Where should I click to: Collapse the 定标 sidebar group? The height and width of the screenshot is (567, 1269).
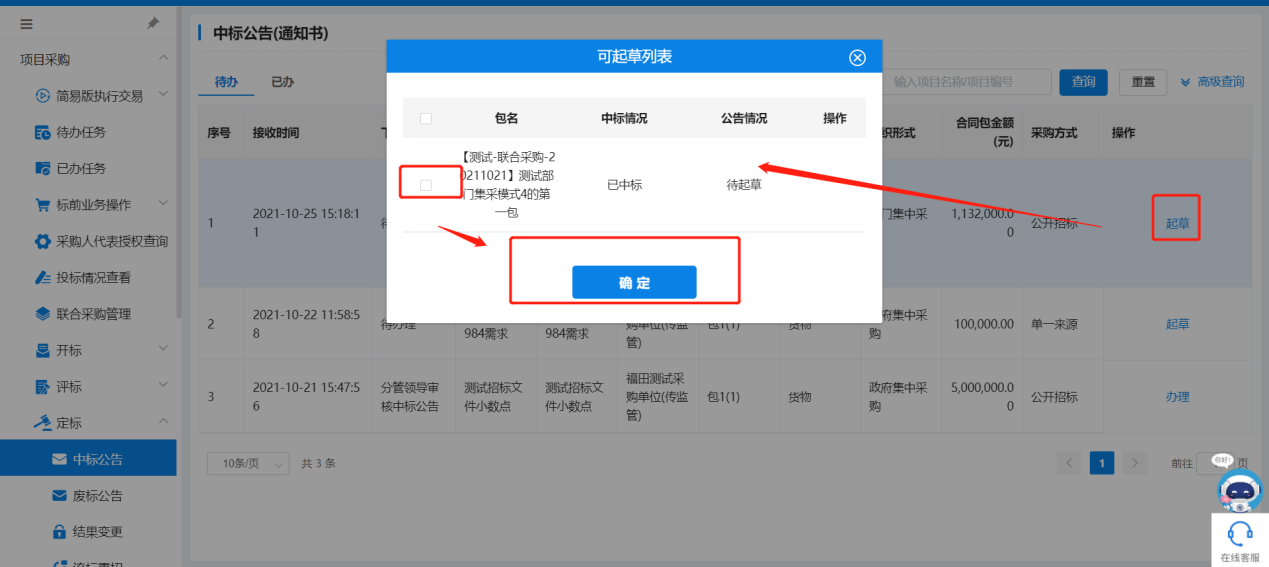tap(163, 422)
